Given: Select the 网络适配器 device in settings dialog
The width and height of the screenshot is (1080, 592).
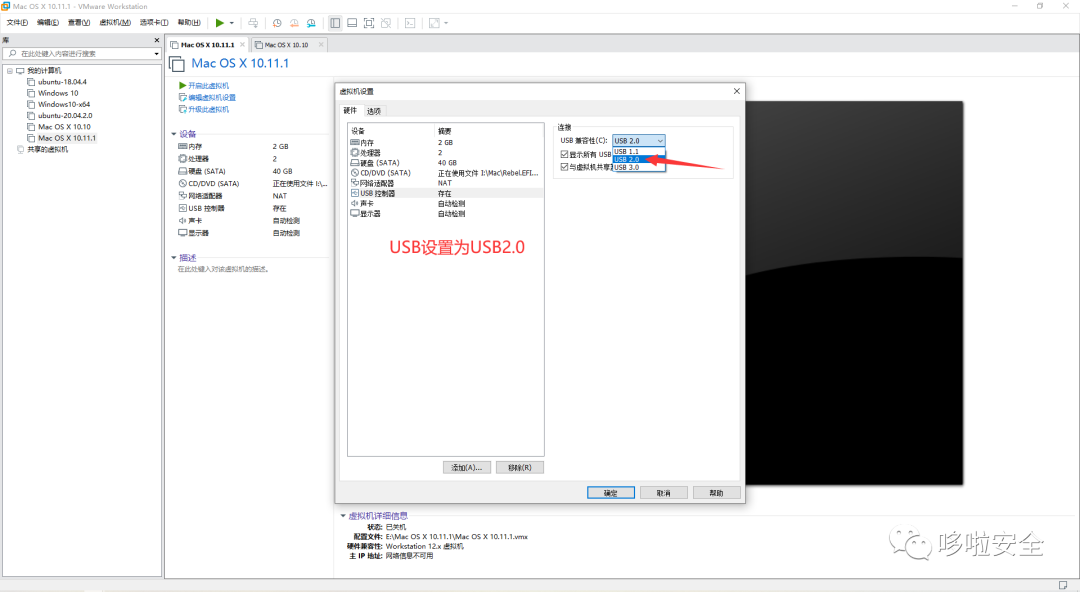Looking at the screenshot, I should [445, 183].
